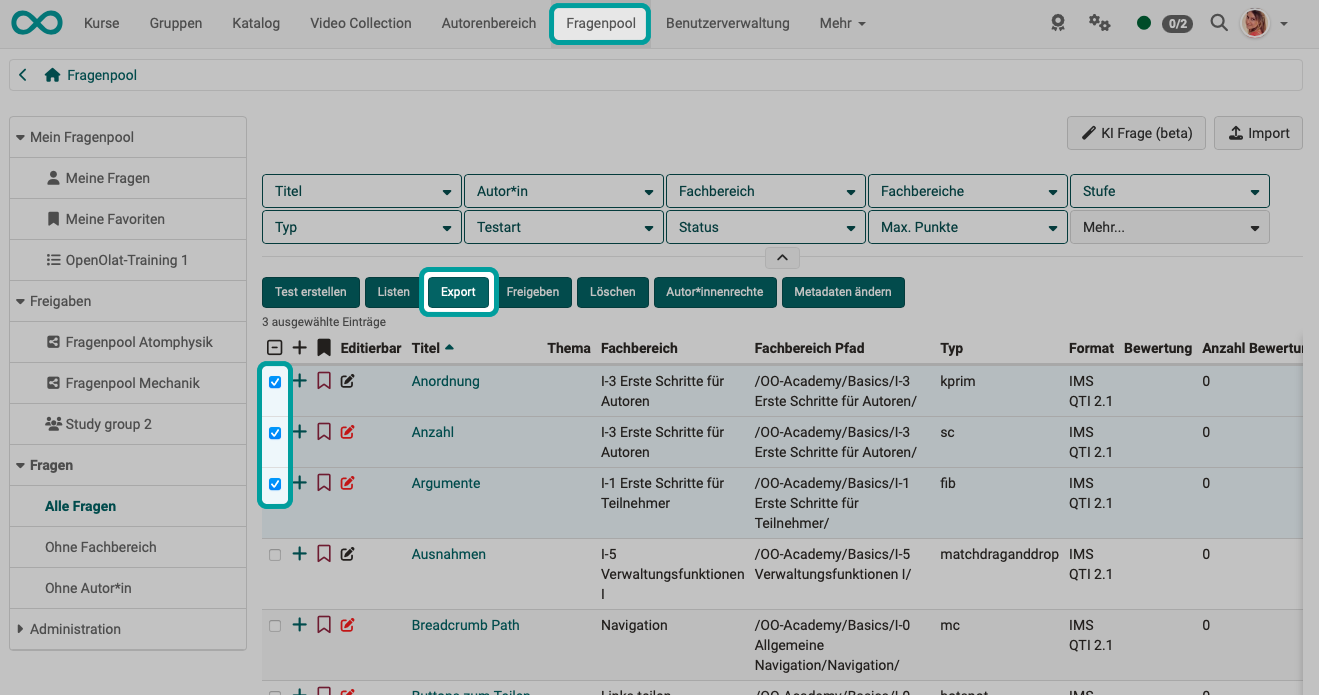Image resolution: width=1319 pixels, height=695 pixels.
Task: Open the gears administration icon
Action: (1100, 22)
